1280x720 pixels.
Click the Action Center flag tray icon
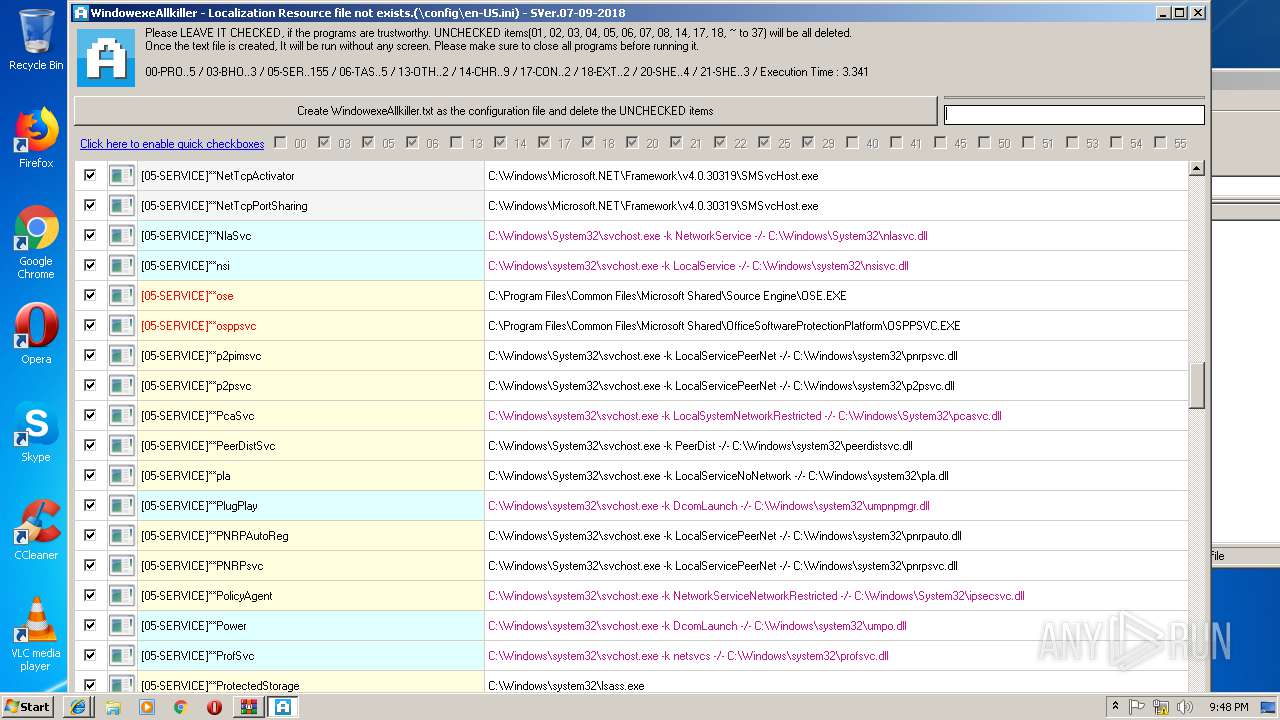pos(1137,707)
